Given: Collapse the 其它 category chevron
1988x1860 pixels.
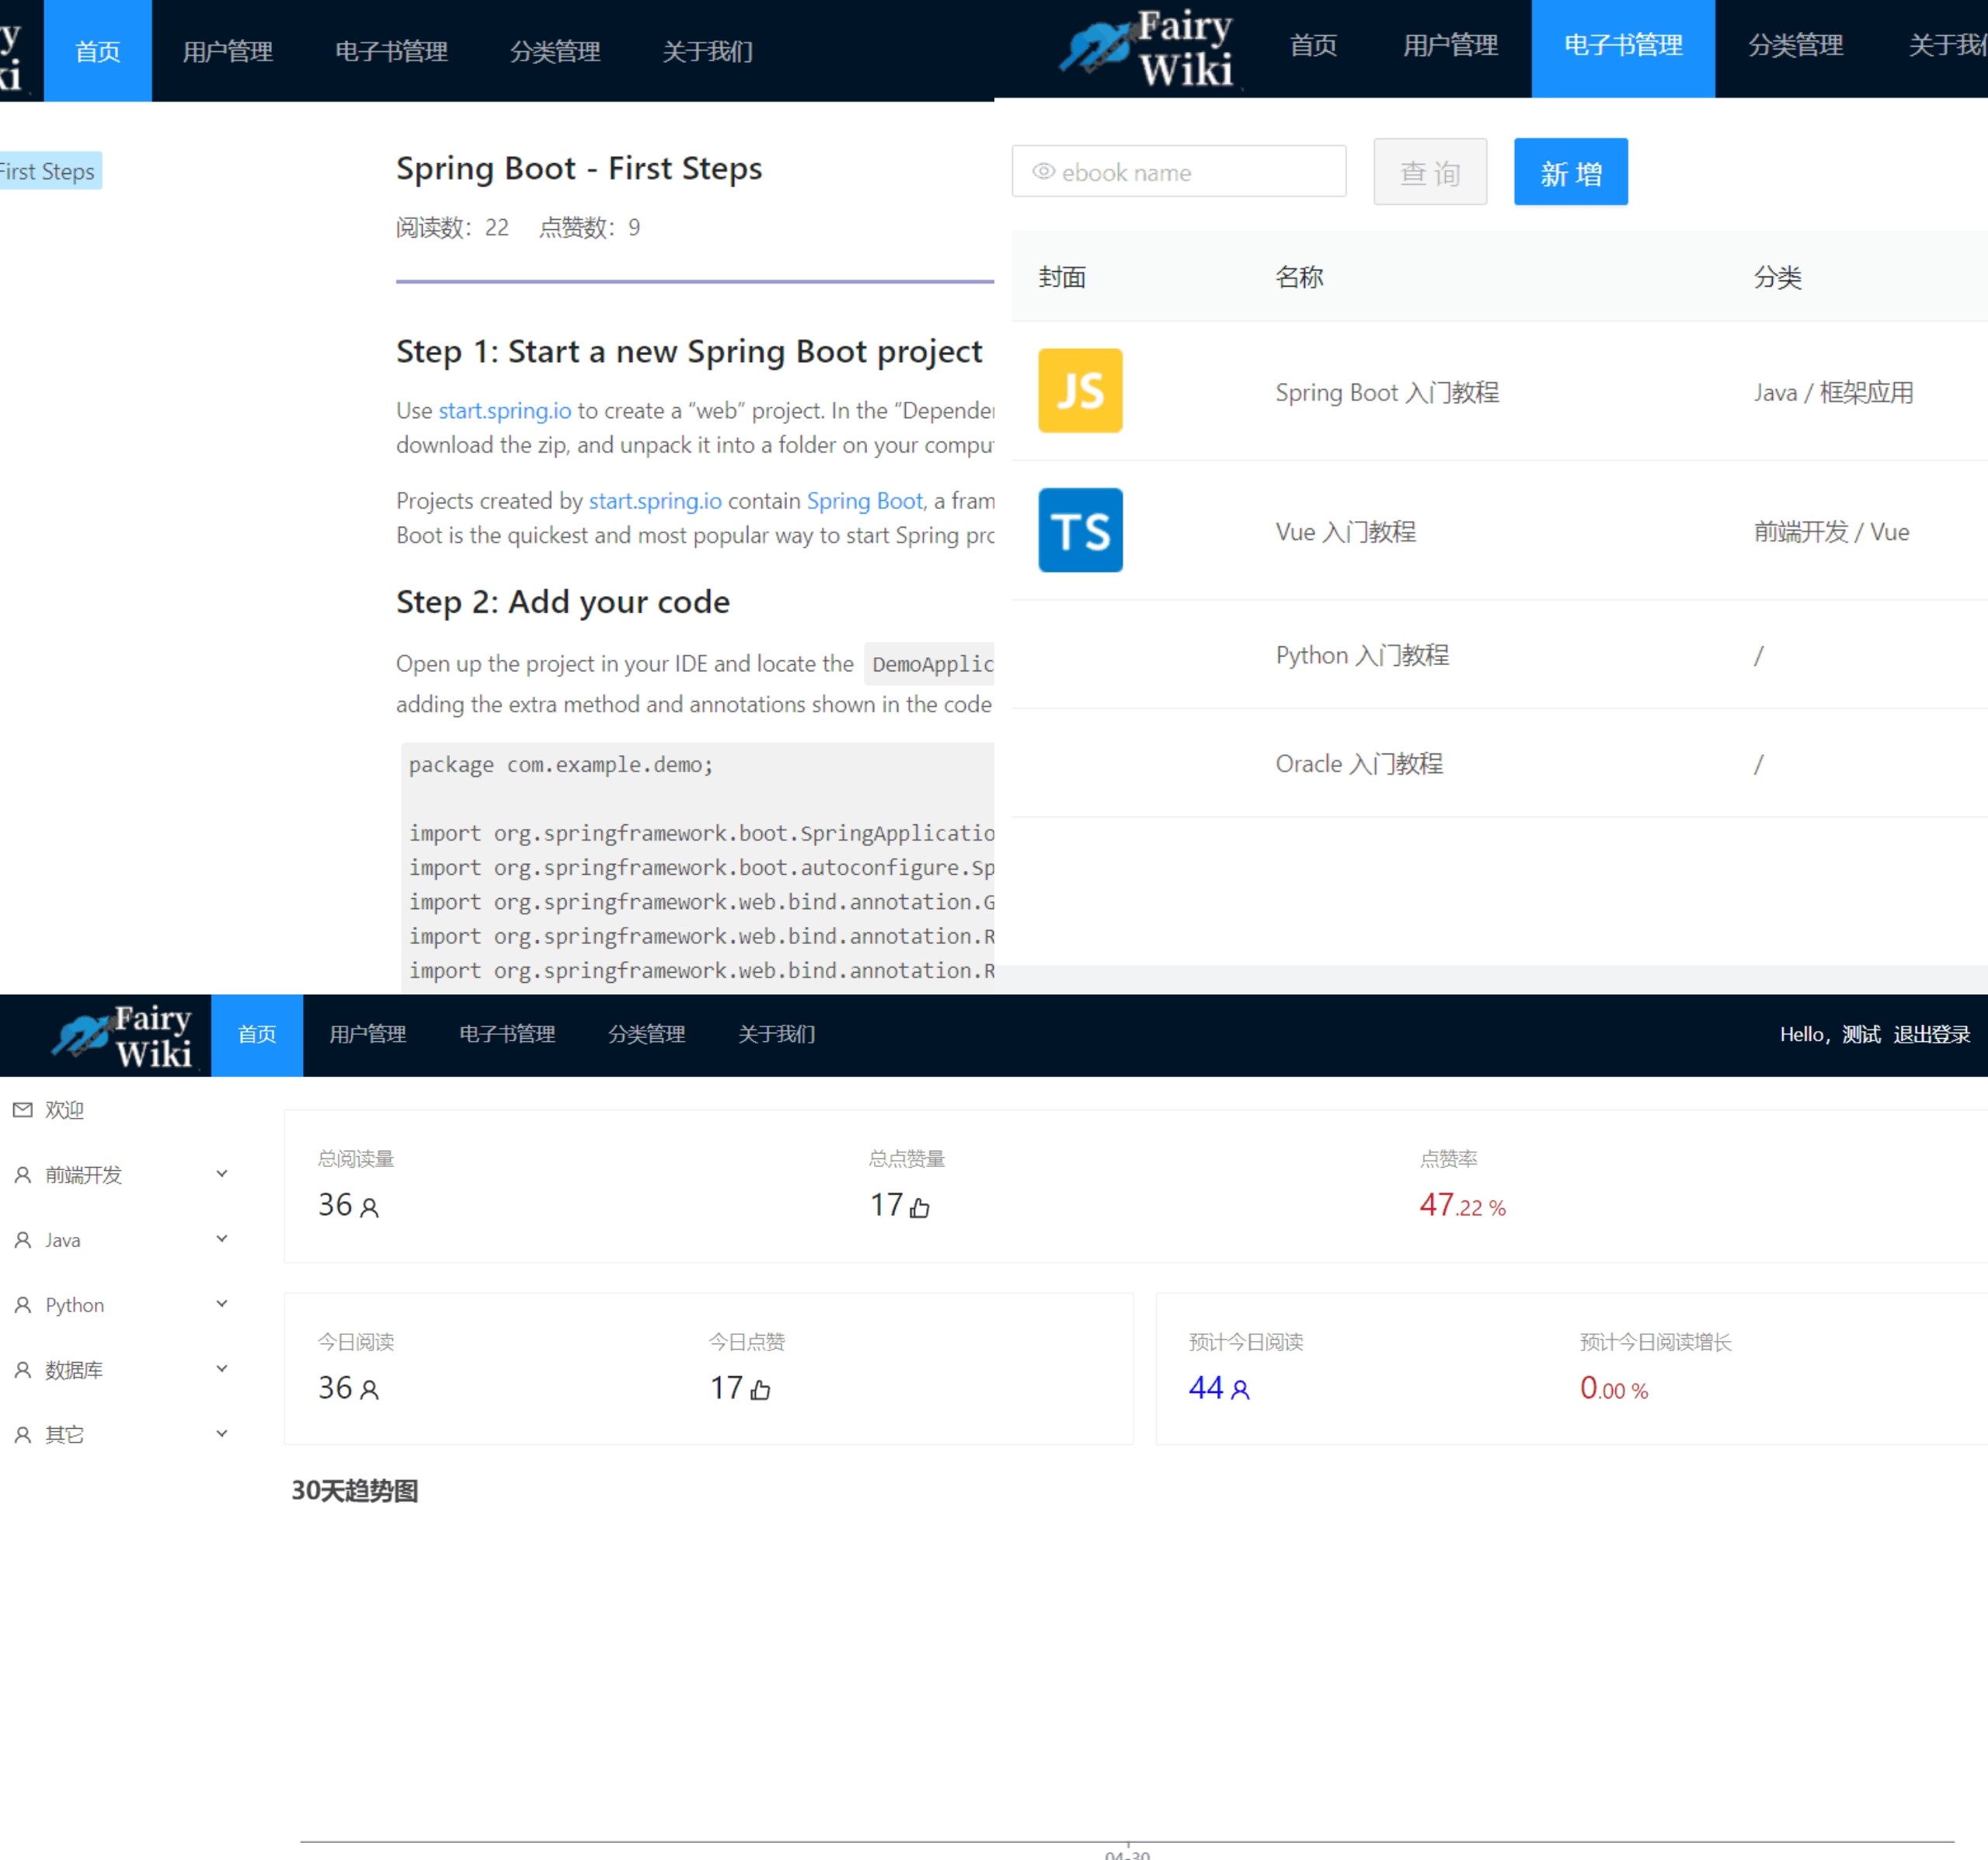Looking at the screenshot, I should pos(221,1433).
